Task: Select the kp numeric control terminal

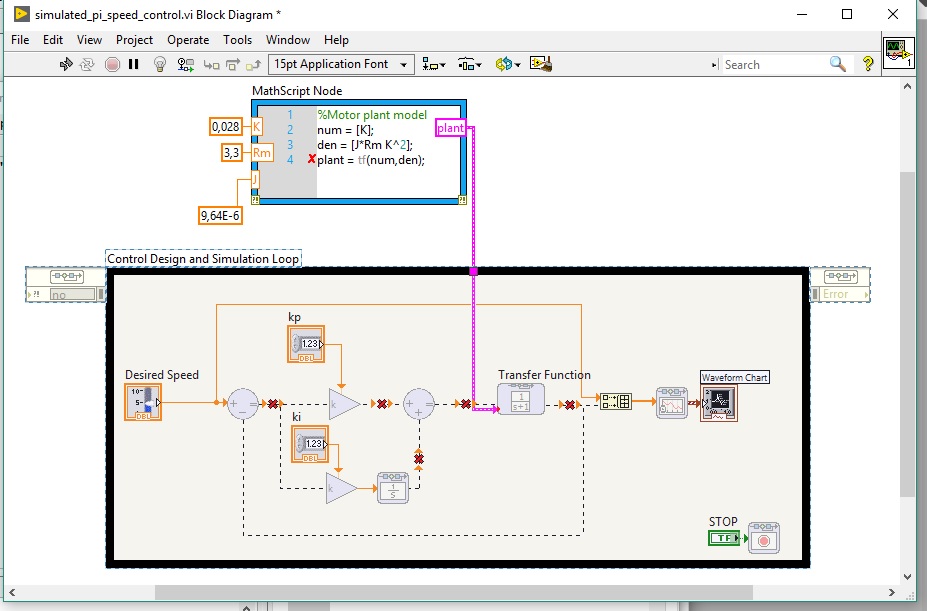Action: pos(306,344)
